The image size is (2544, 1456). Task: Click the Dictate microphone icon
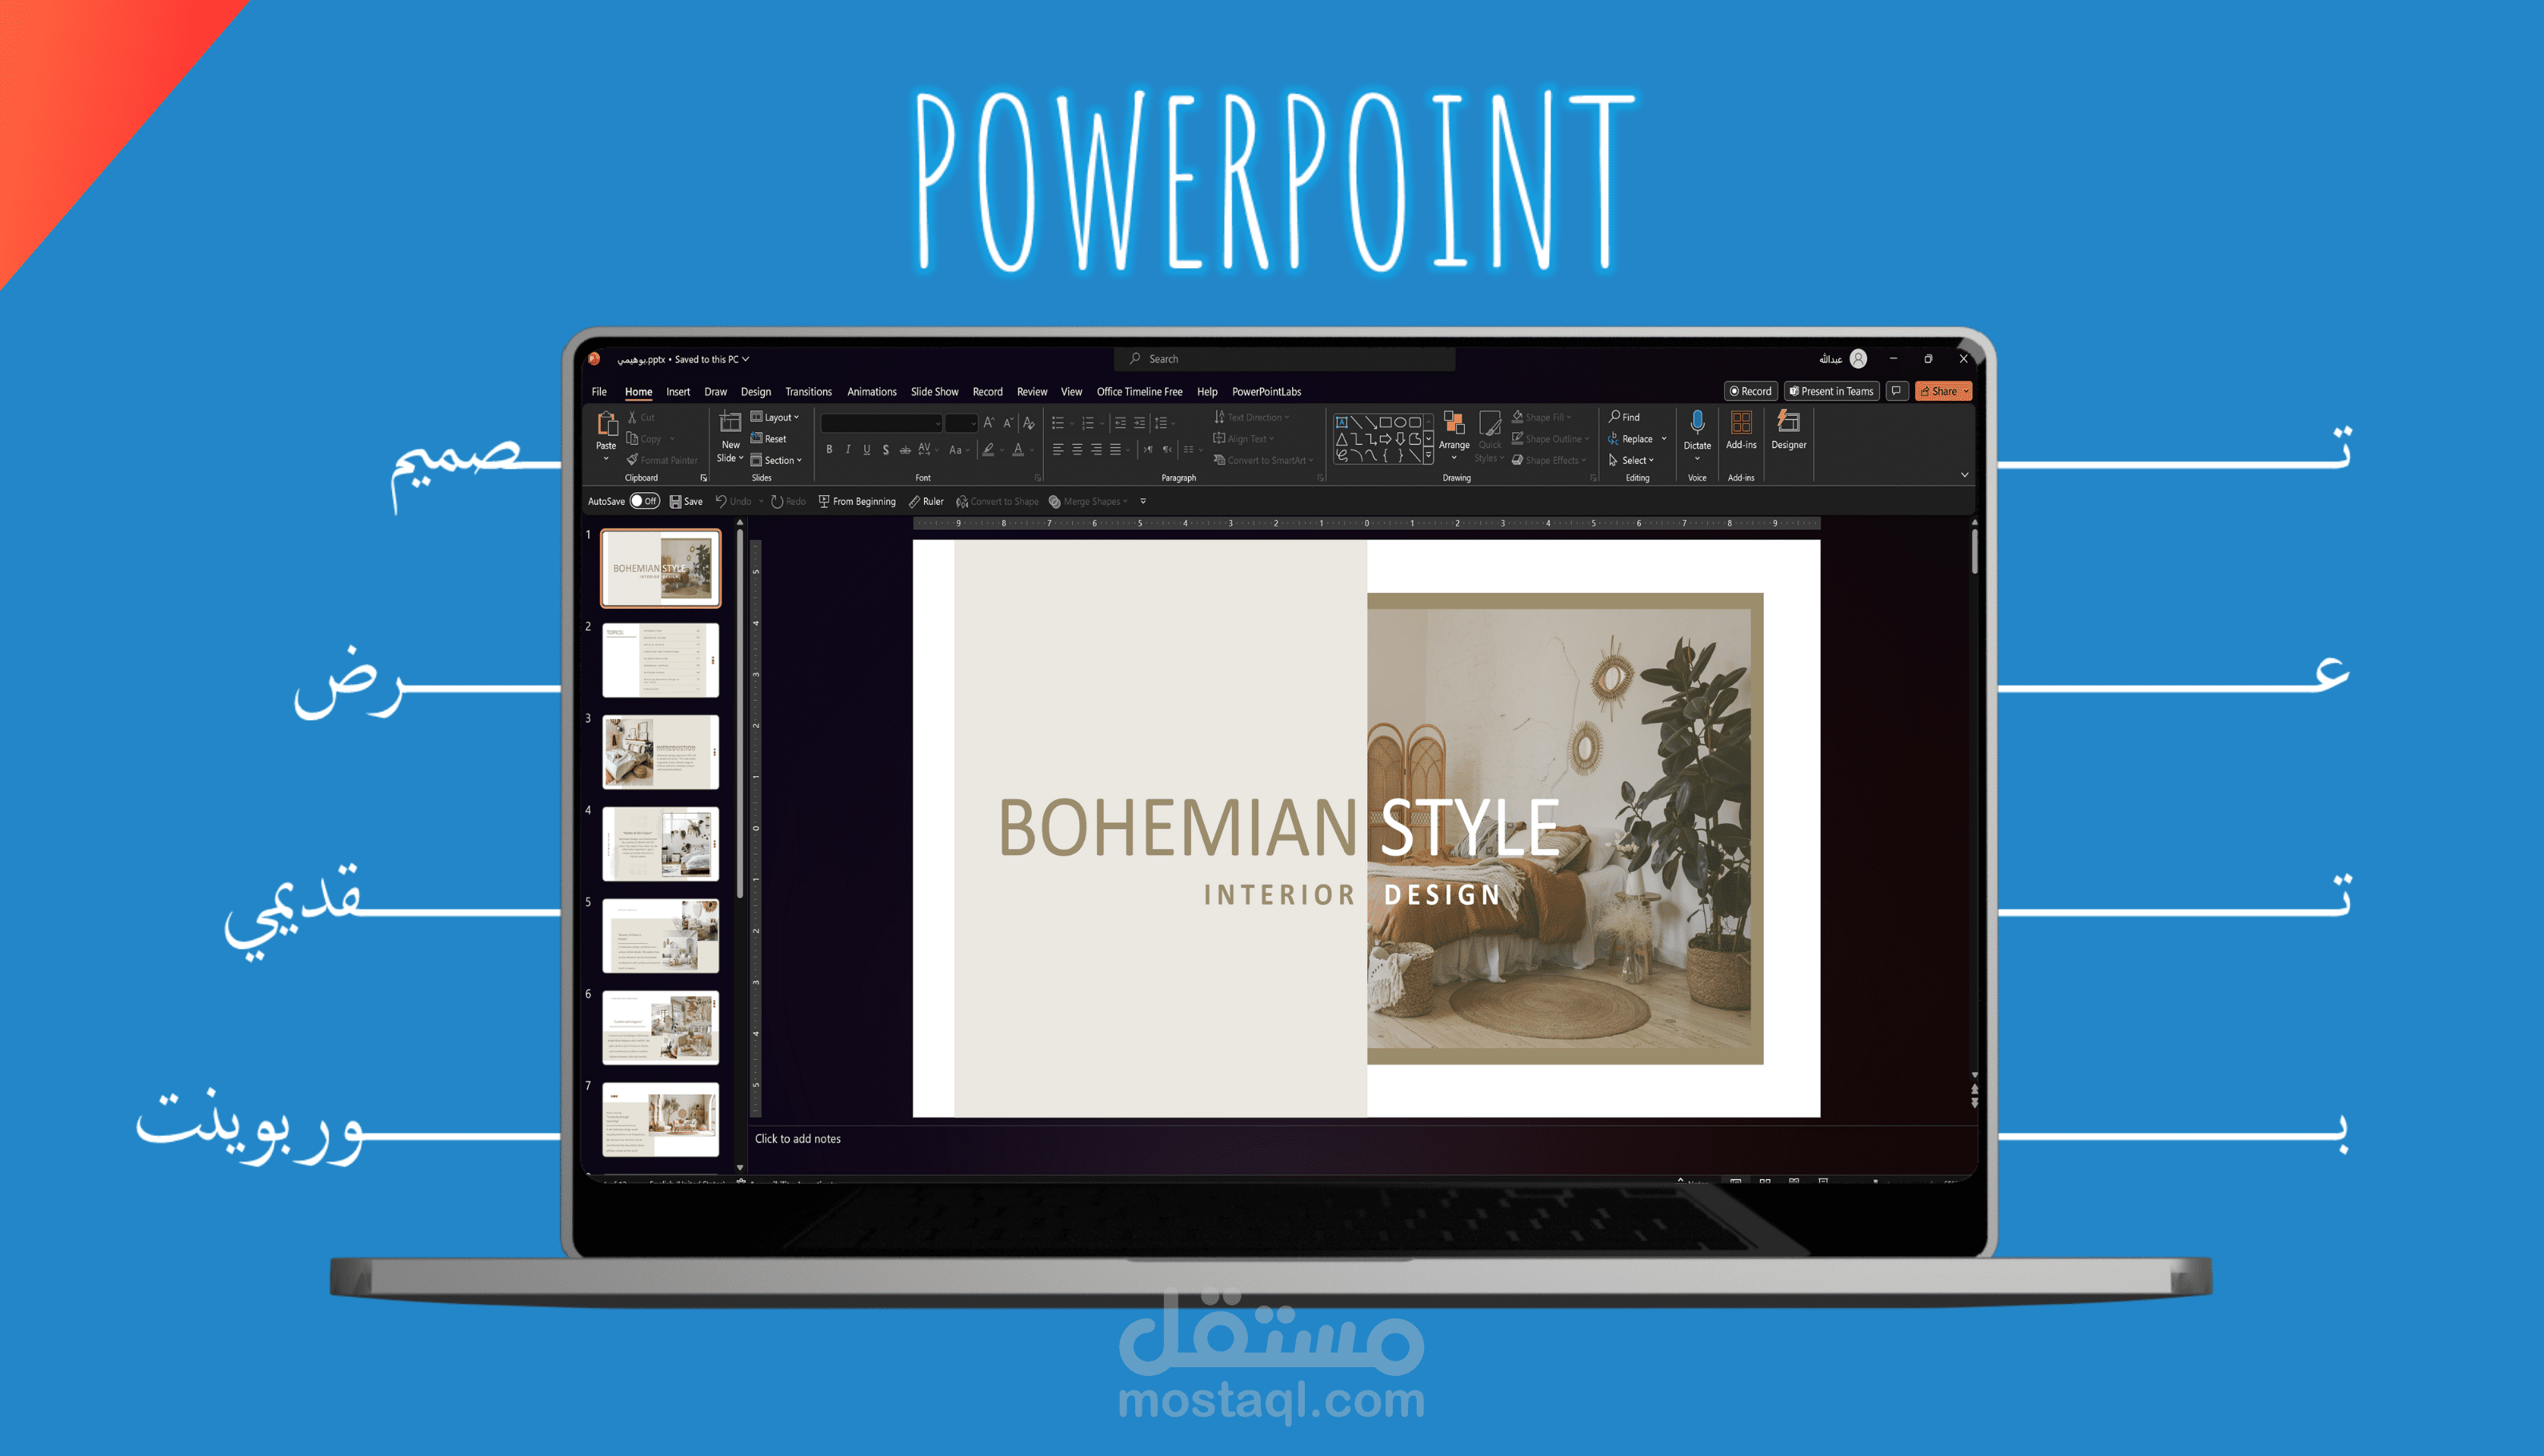point(1697,423)
